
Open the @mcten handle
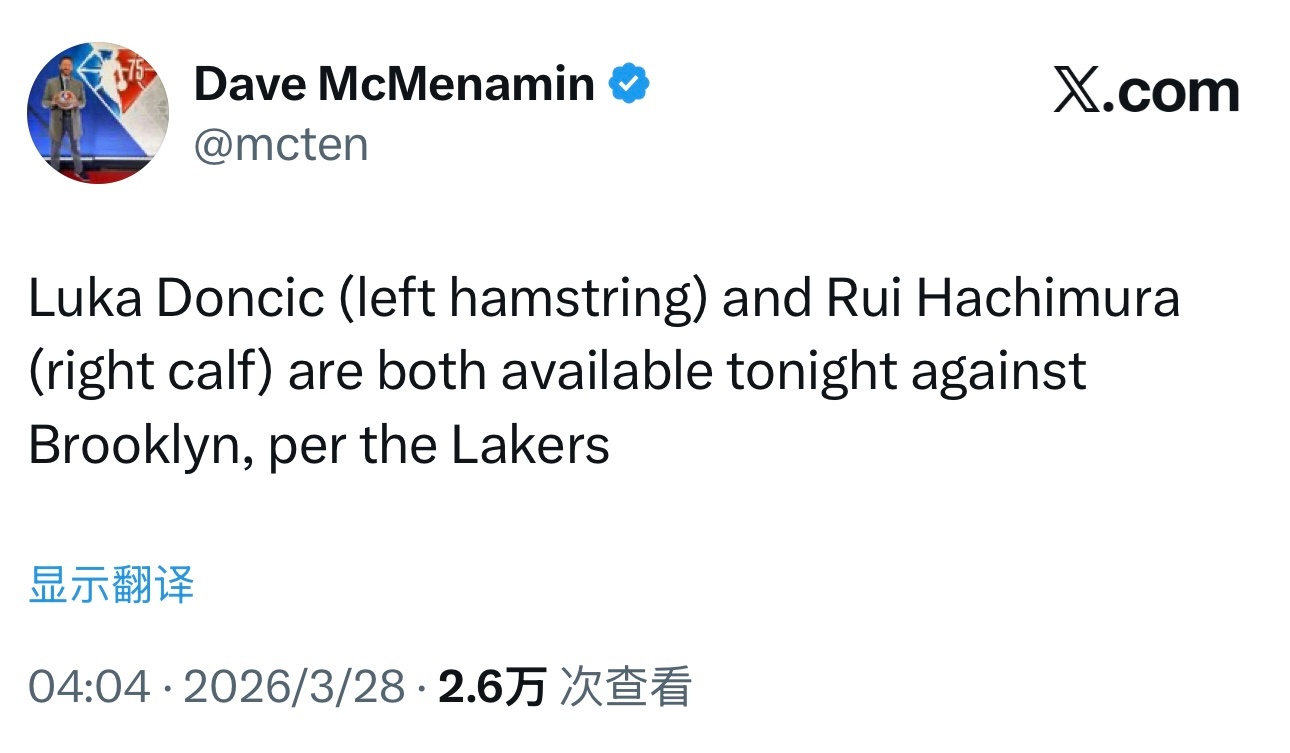[281, 145]
